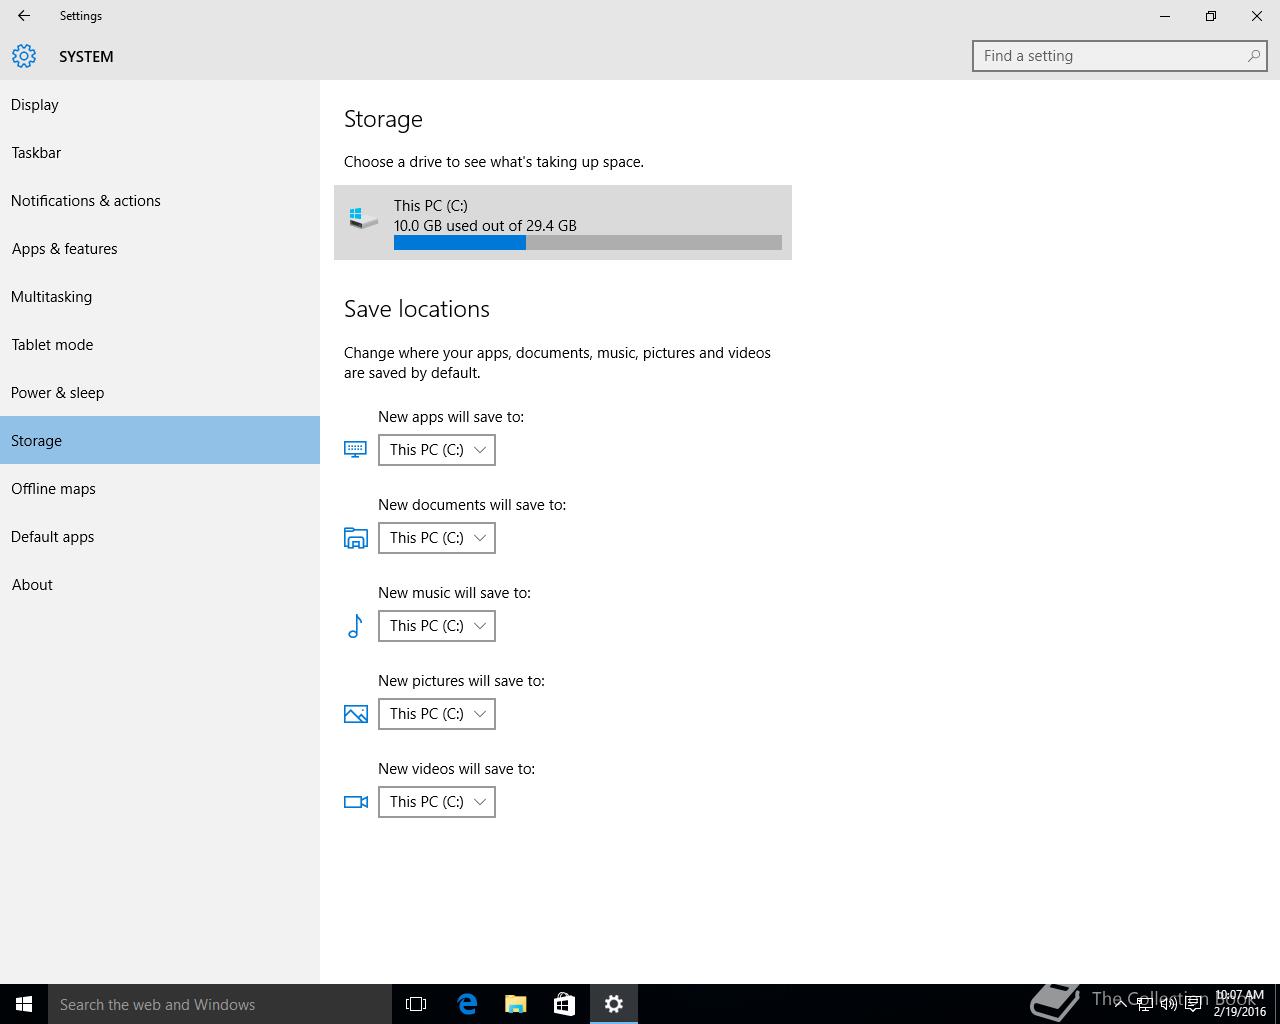Open the Offline maps page

[160, 488]
